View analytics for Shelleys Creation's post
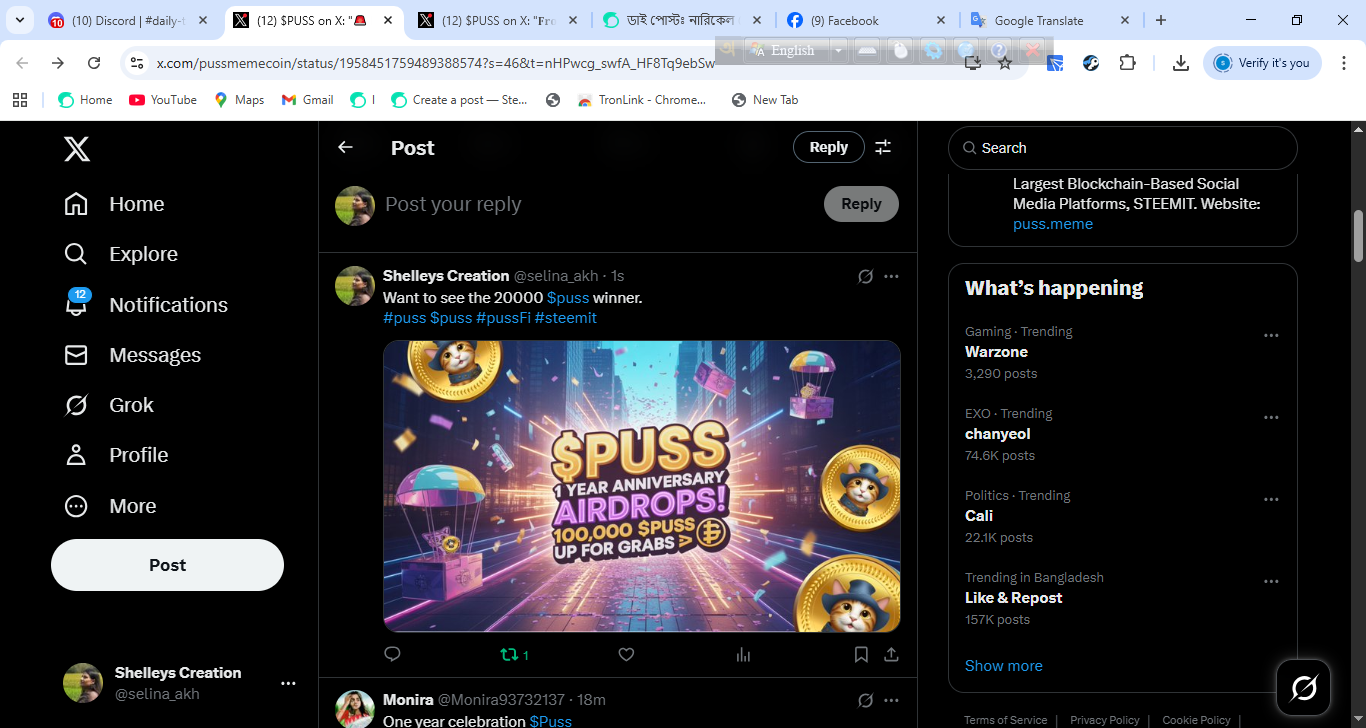The height and width of the screenshot is (728, 1366). [743, 654]
